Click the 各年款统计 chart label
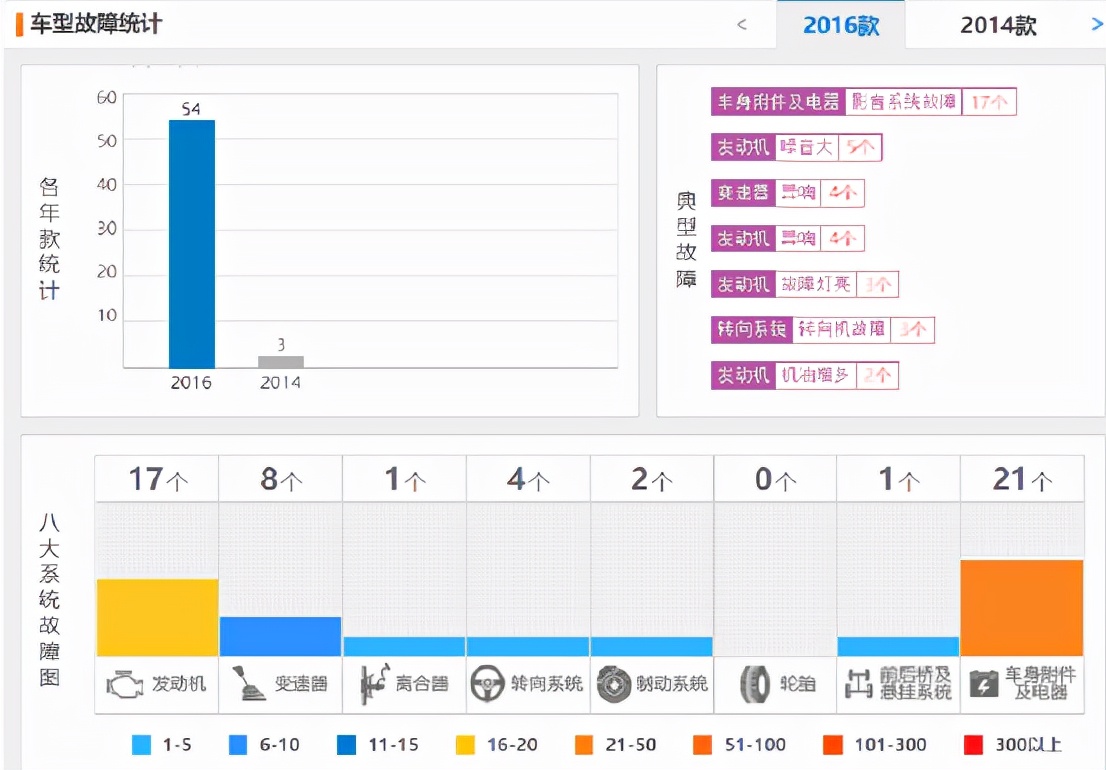This screenshot has width=1106, height=770. [x=49, y=239]
